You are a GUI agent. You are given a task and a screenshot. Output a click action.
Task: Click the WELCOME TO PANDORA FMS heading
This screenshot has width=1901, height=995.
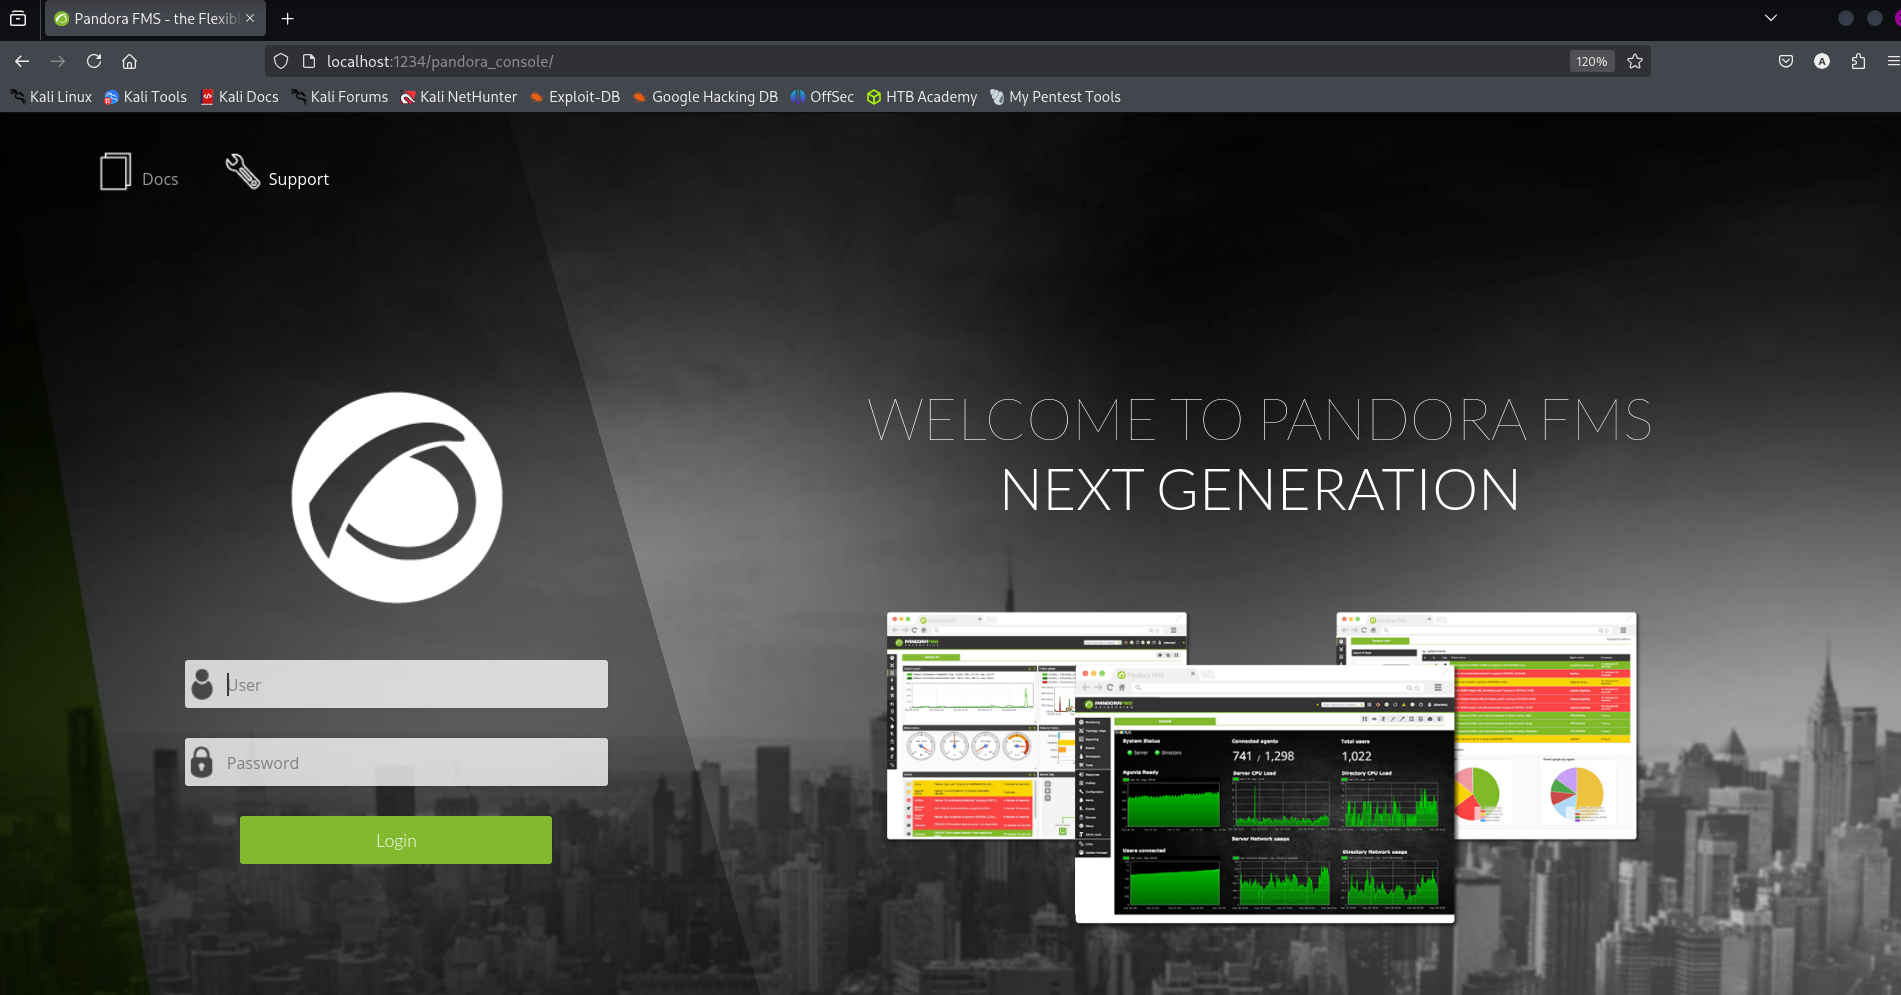1260,420
